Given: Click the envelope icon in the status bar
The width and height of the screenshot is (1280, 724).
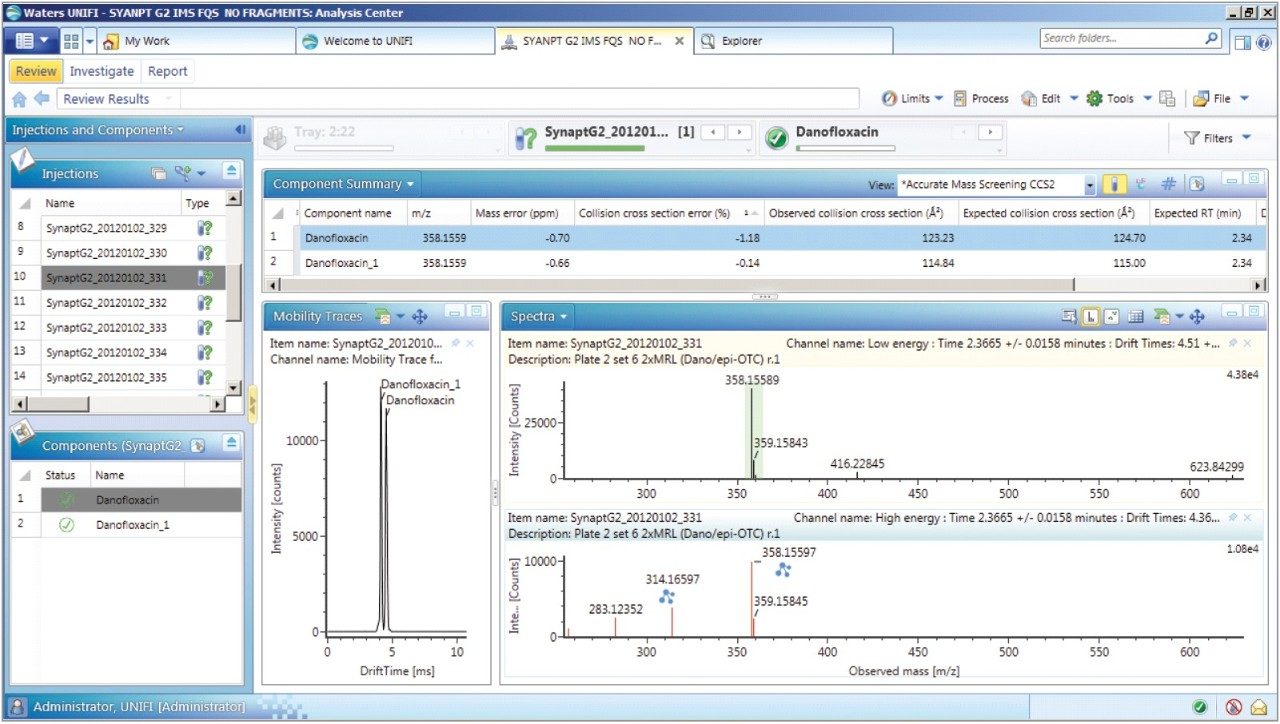Looking at the screenshot, I should point(1259,707).
